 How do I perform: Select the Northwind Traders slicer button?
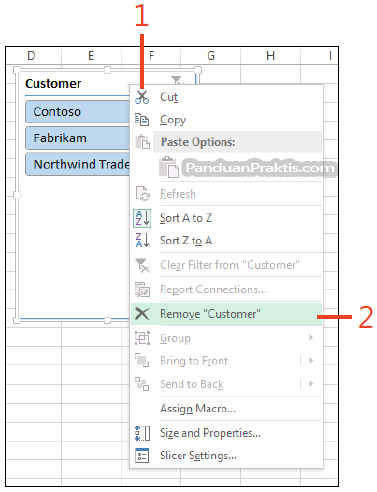coord(78,164)
